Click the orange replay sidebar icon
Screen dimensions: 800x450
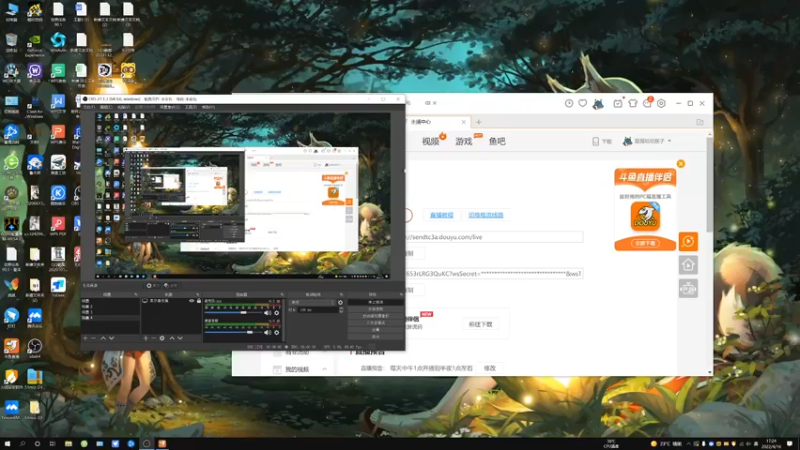688,241
